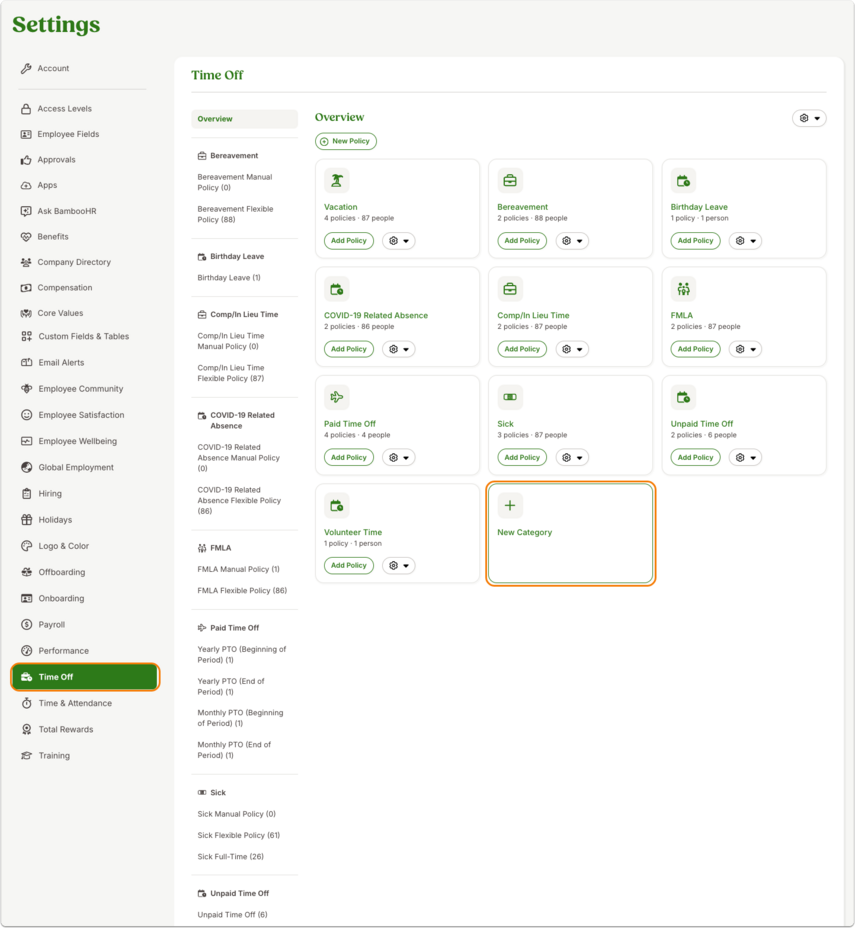Click the Access Levels lock icon
The width and height of the screenshot is (855, 928).
click(26, 109)
